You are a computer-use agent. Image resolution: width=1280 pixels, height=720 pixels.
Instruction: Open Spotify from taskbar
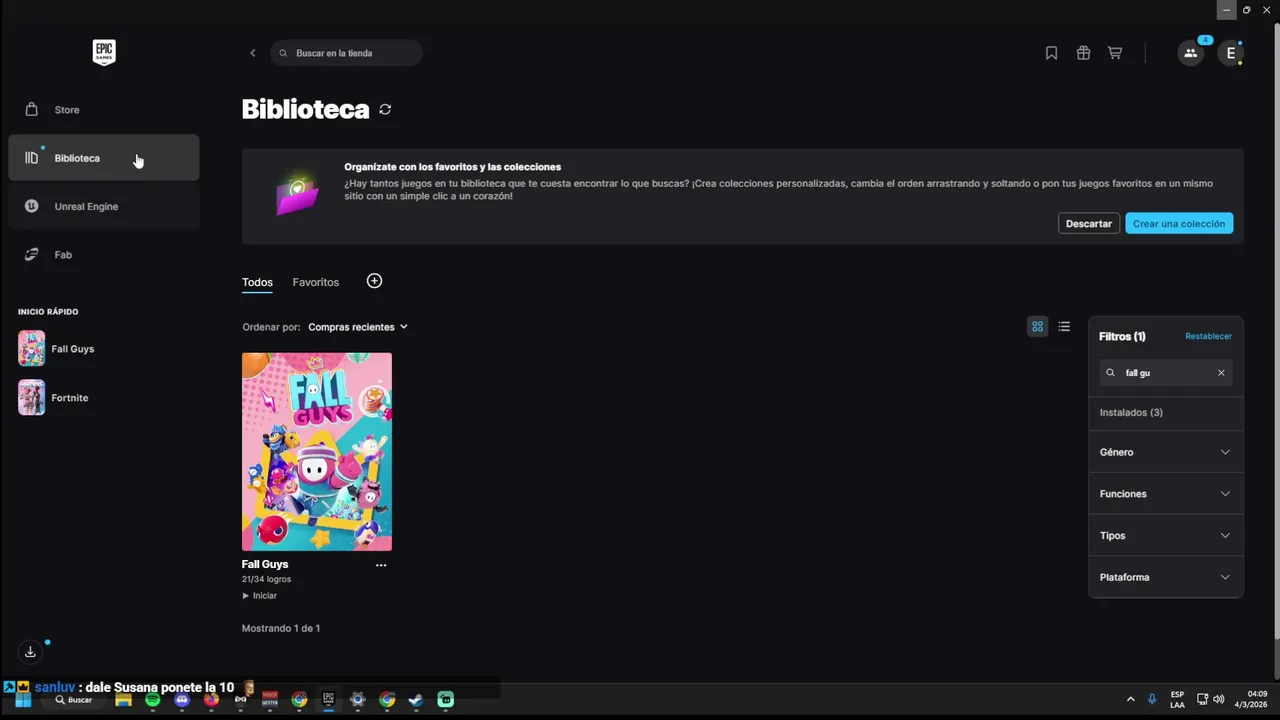[152, 700]
